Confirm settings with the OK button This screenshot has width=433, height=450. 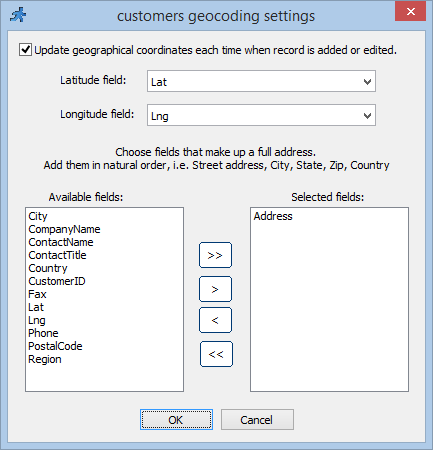pyautogui.click(x=176, y=420)
